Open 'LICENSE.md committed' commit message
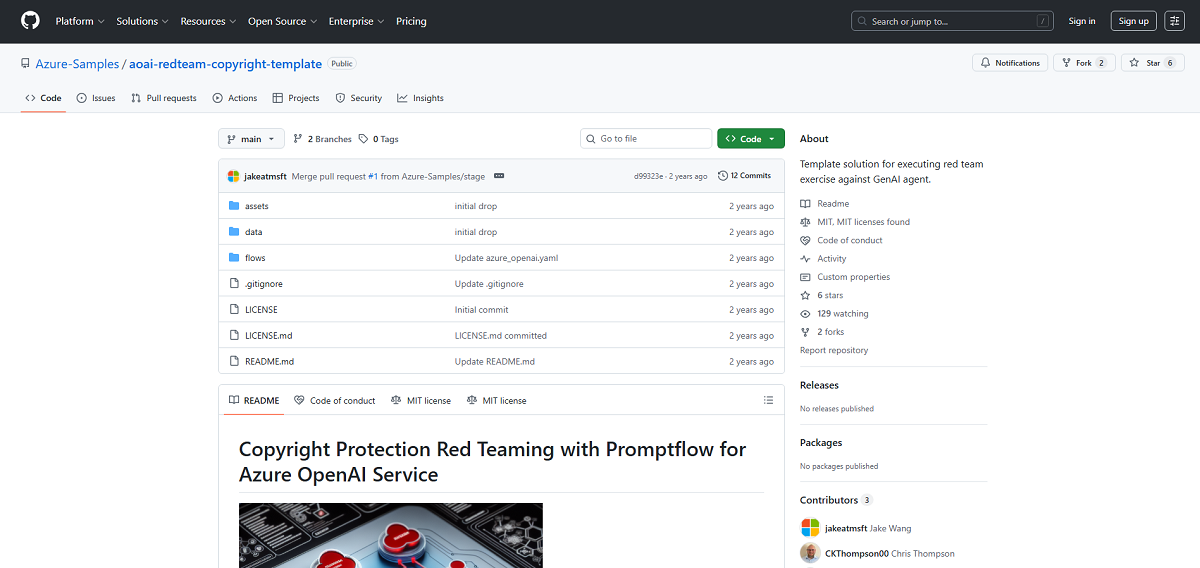This screenshot has height=568, width=1200. point(501,336)
